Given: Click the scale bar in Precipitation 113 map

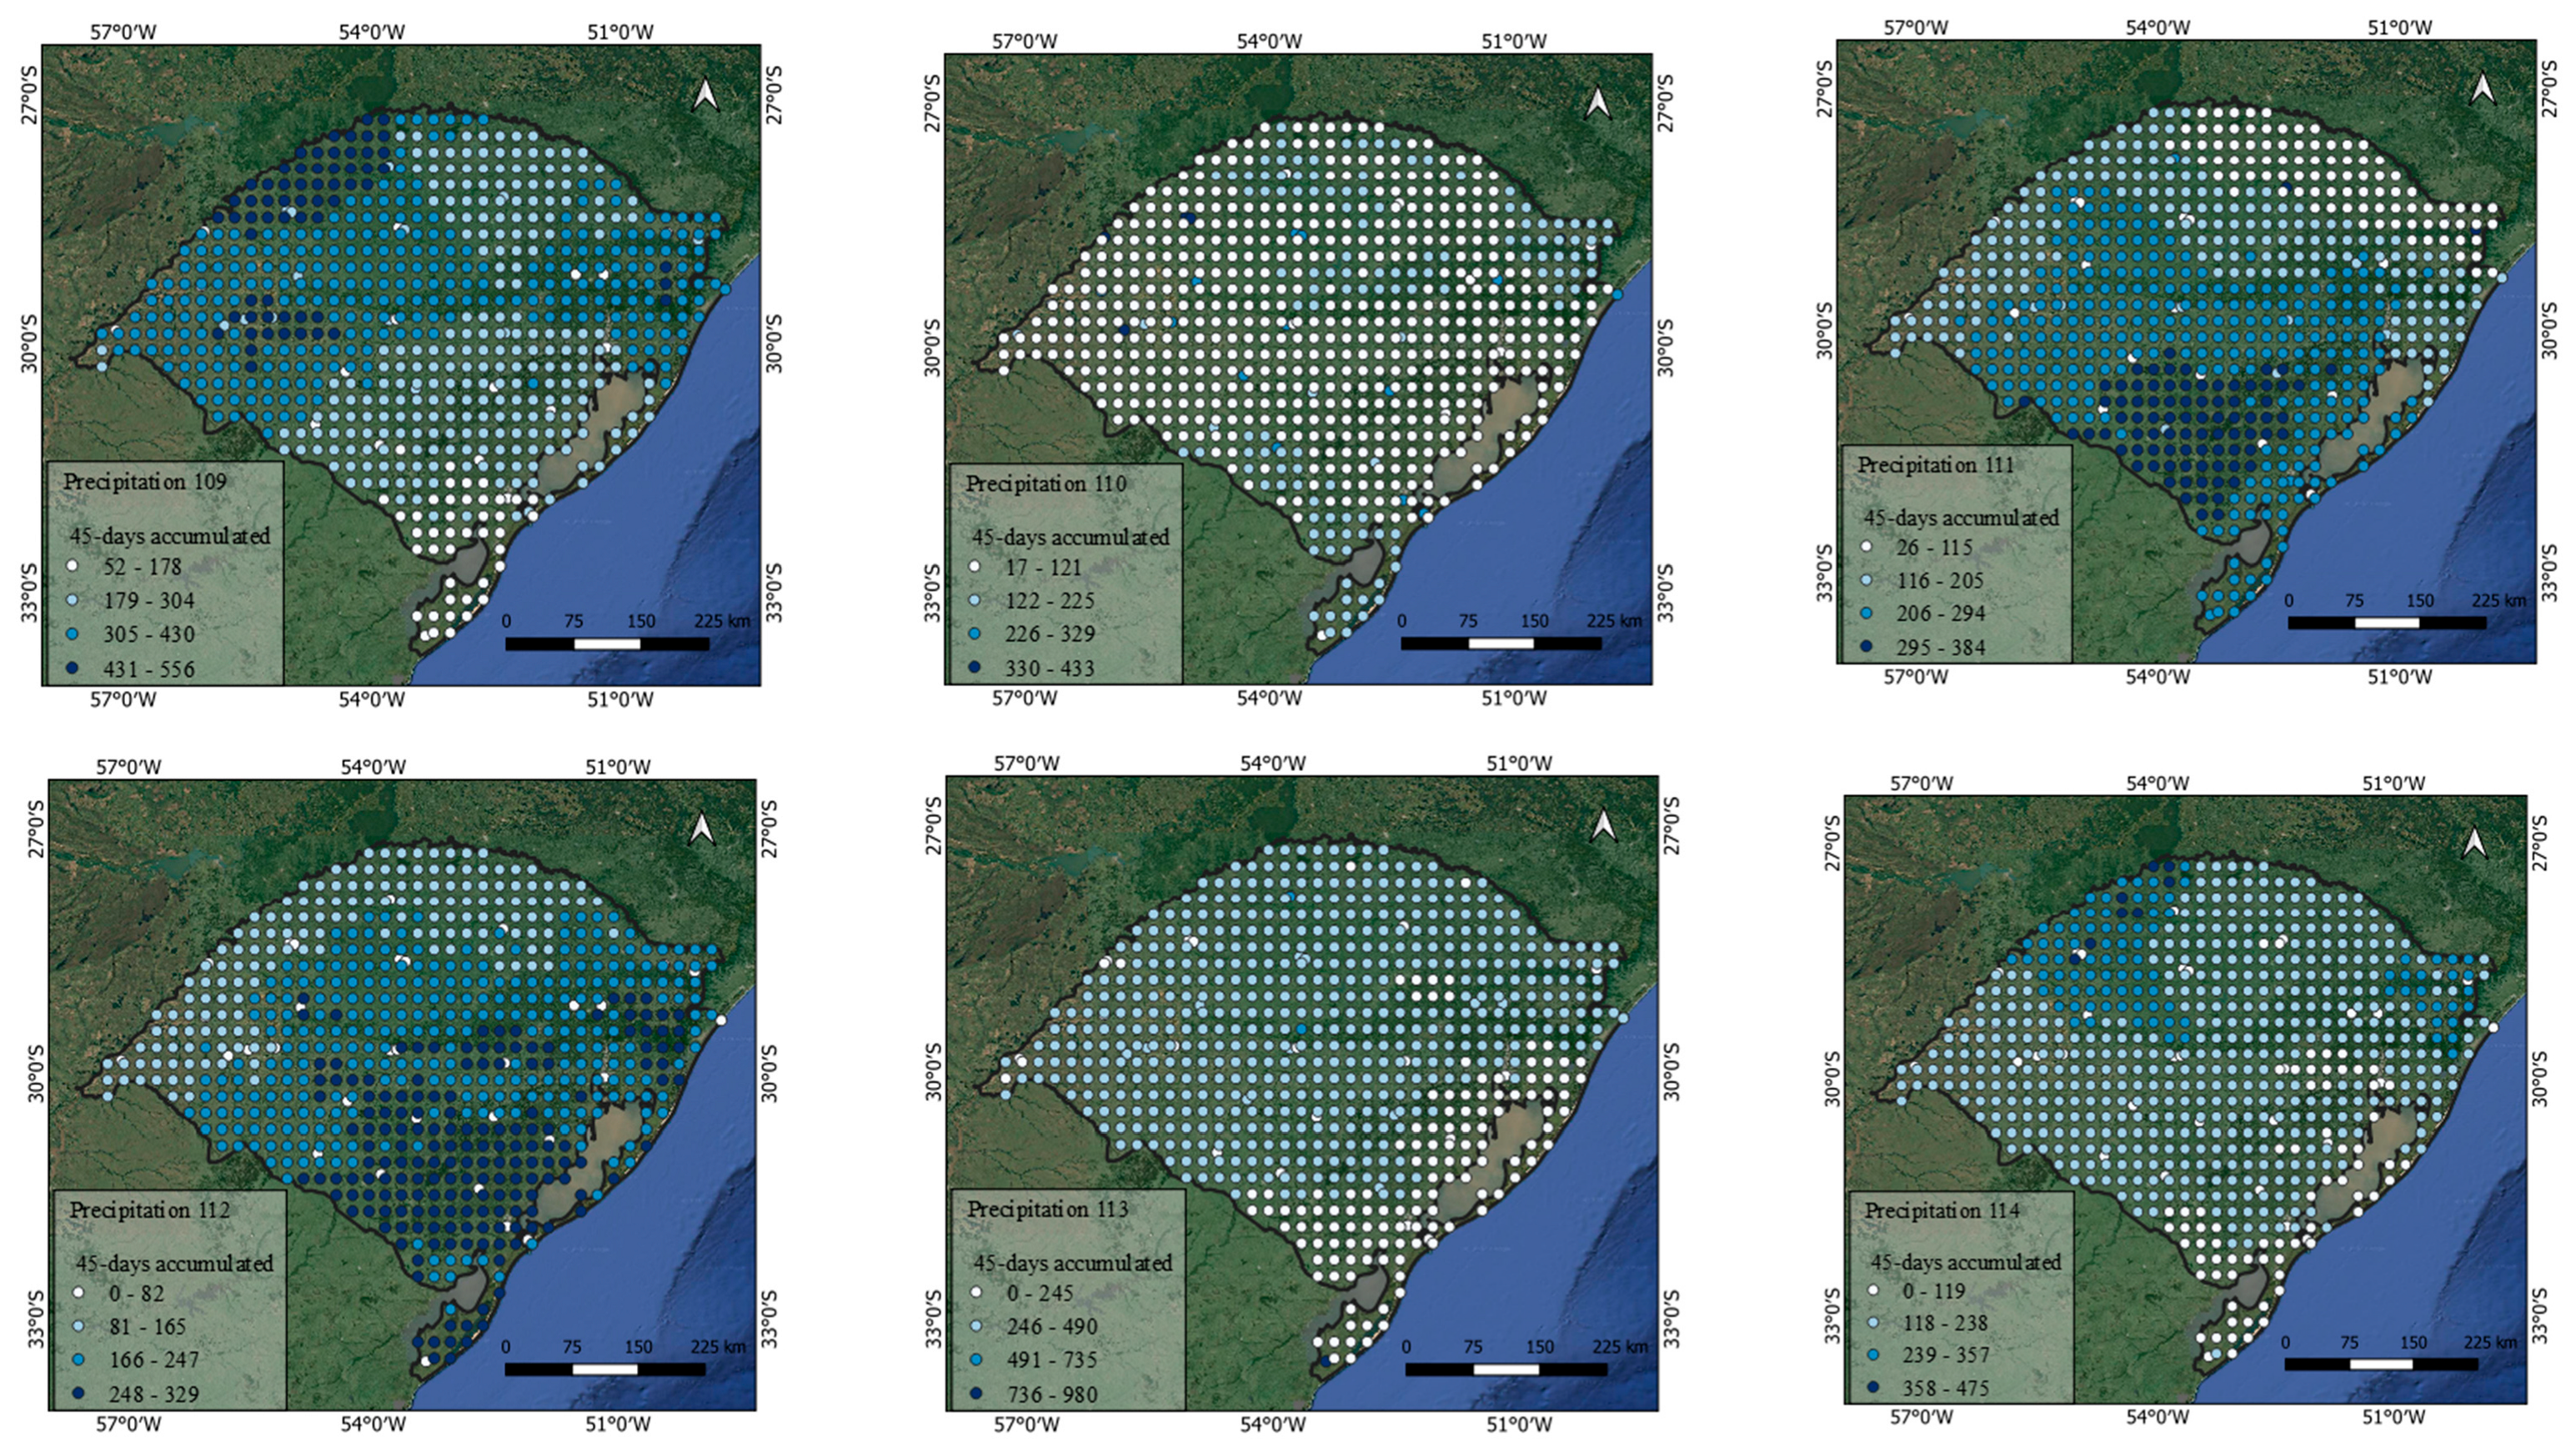Looking at the screenshot, I should coord(1505,1368).
